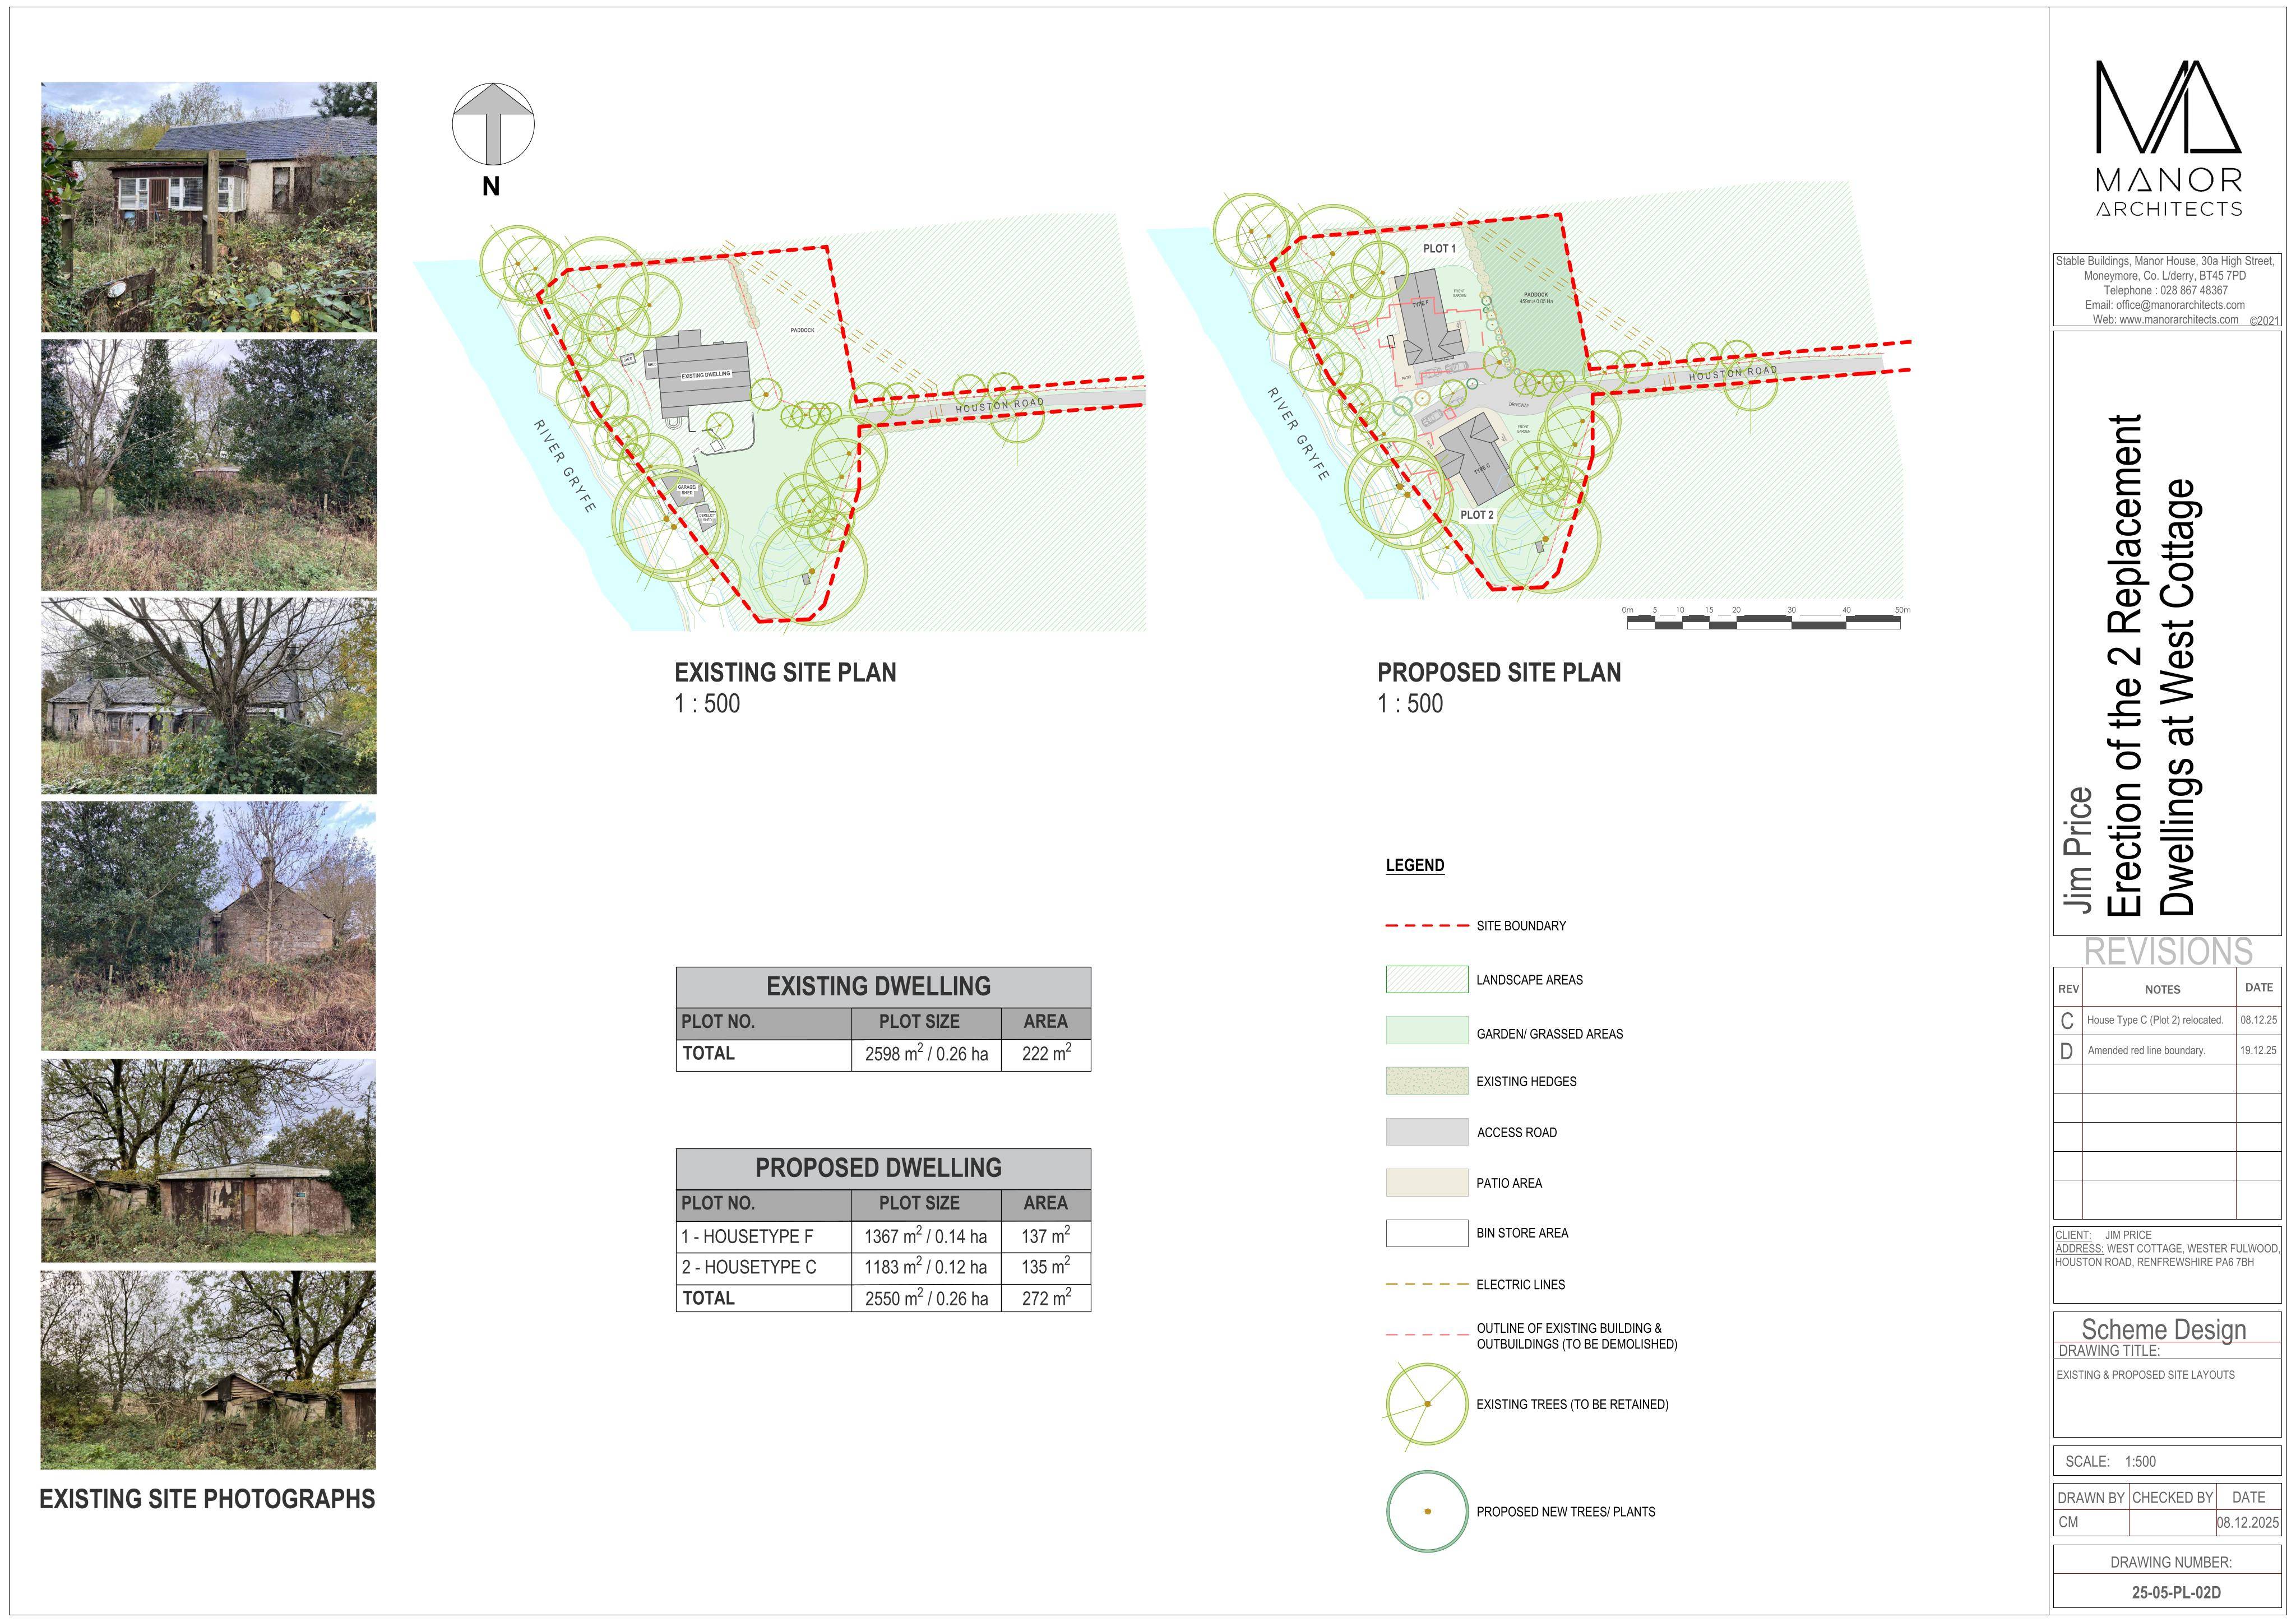The image size is (2296, 1622).
Task: Click drawing number '25-05-PL-02D'
Action: click(2176, 1592)
